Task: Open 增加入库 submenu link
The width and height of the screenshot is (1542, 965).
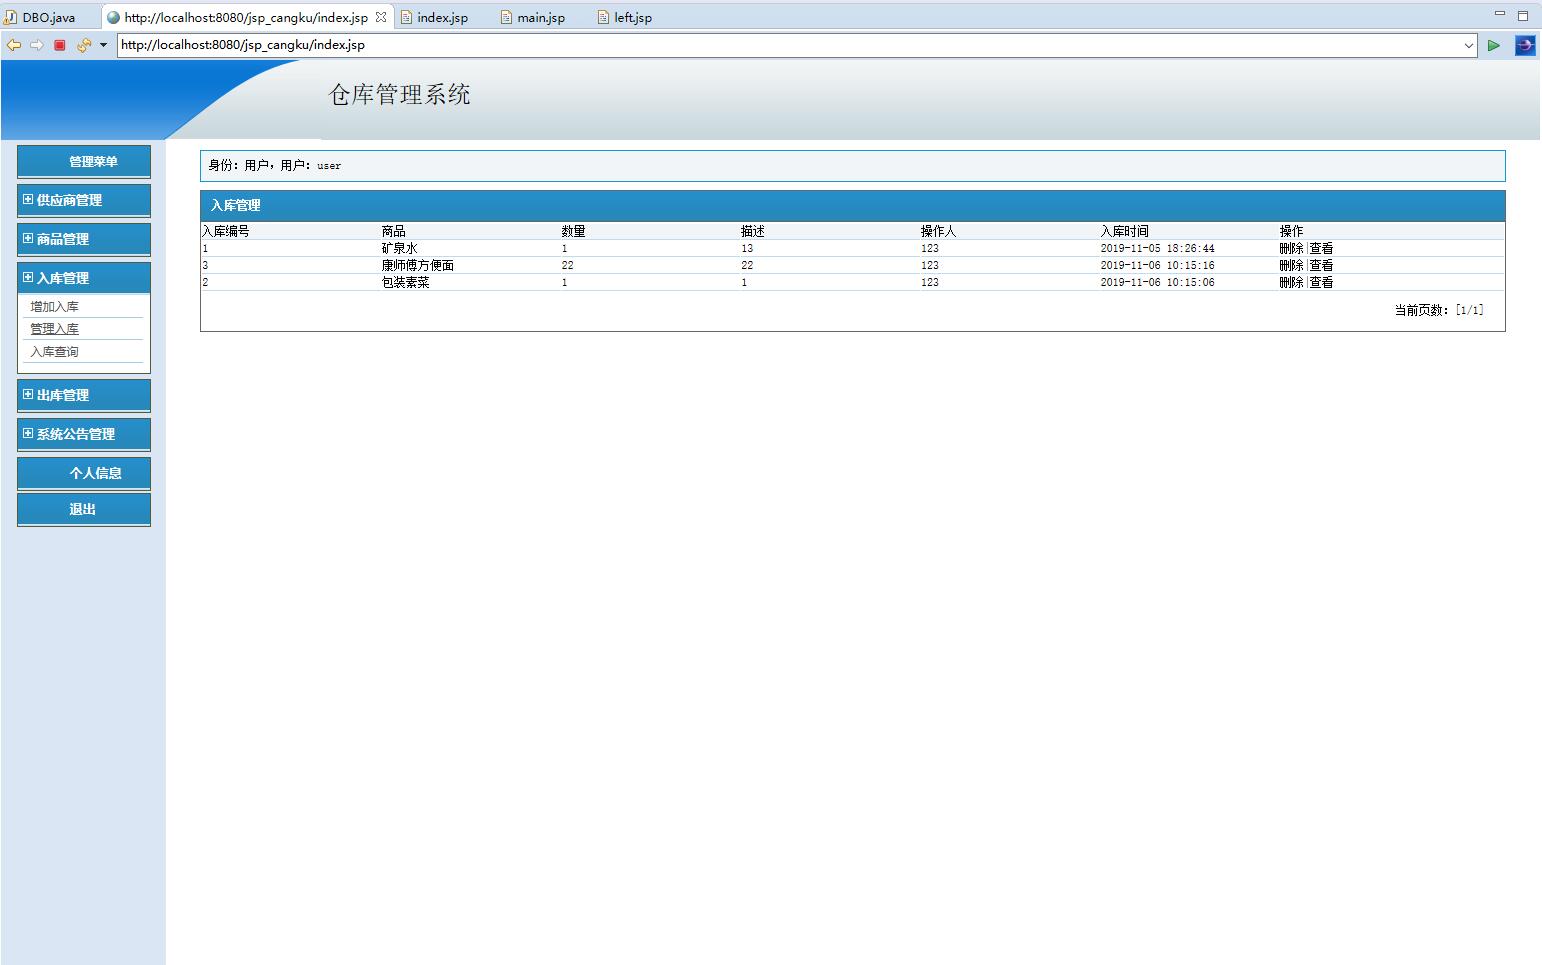Action: pos(54,307)
